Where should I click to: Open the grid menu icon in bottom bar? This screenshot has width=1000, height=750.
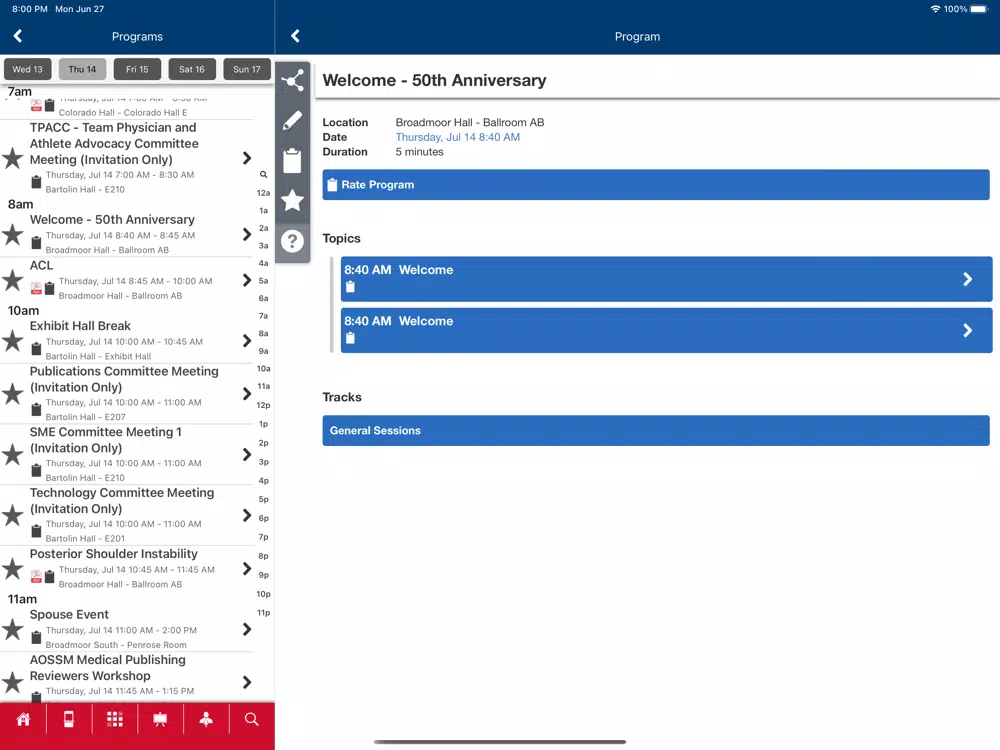click(115, 719)
